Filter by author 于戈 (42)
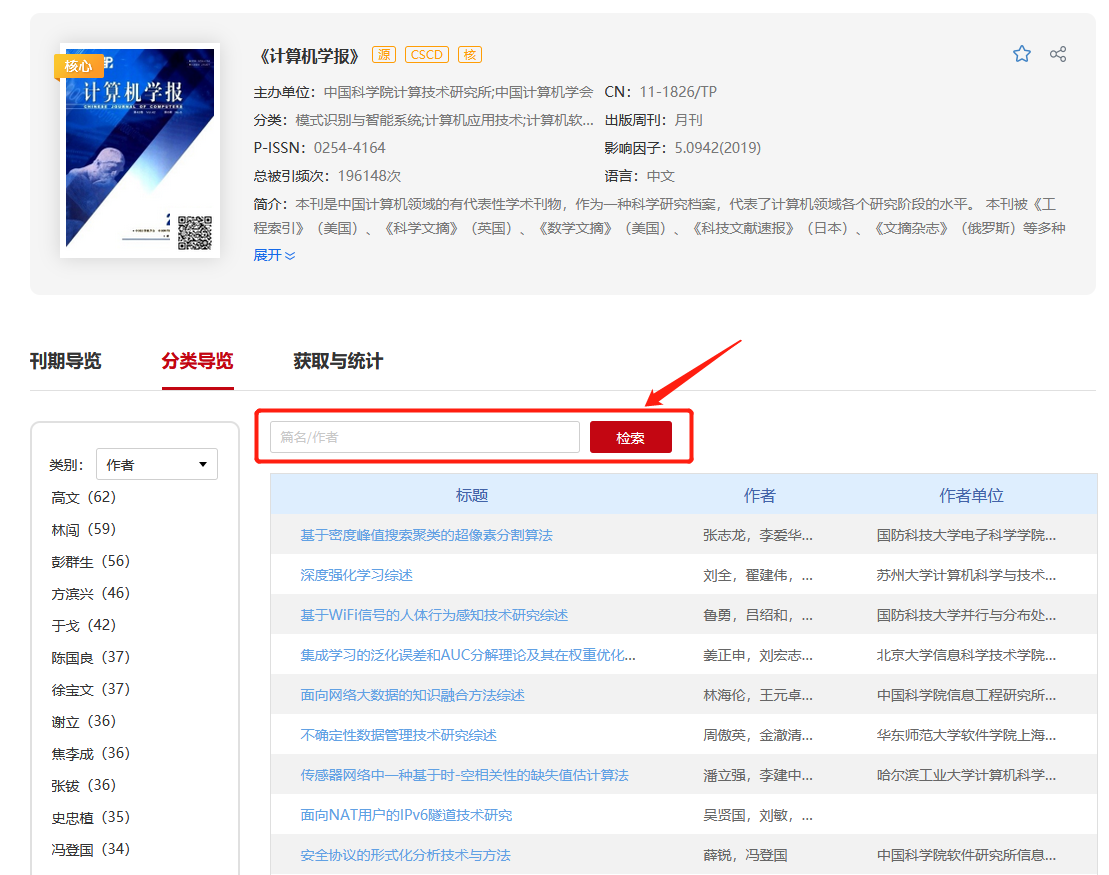 point(83,625)
